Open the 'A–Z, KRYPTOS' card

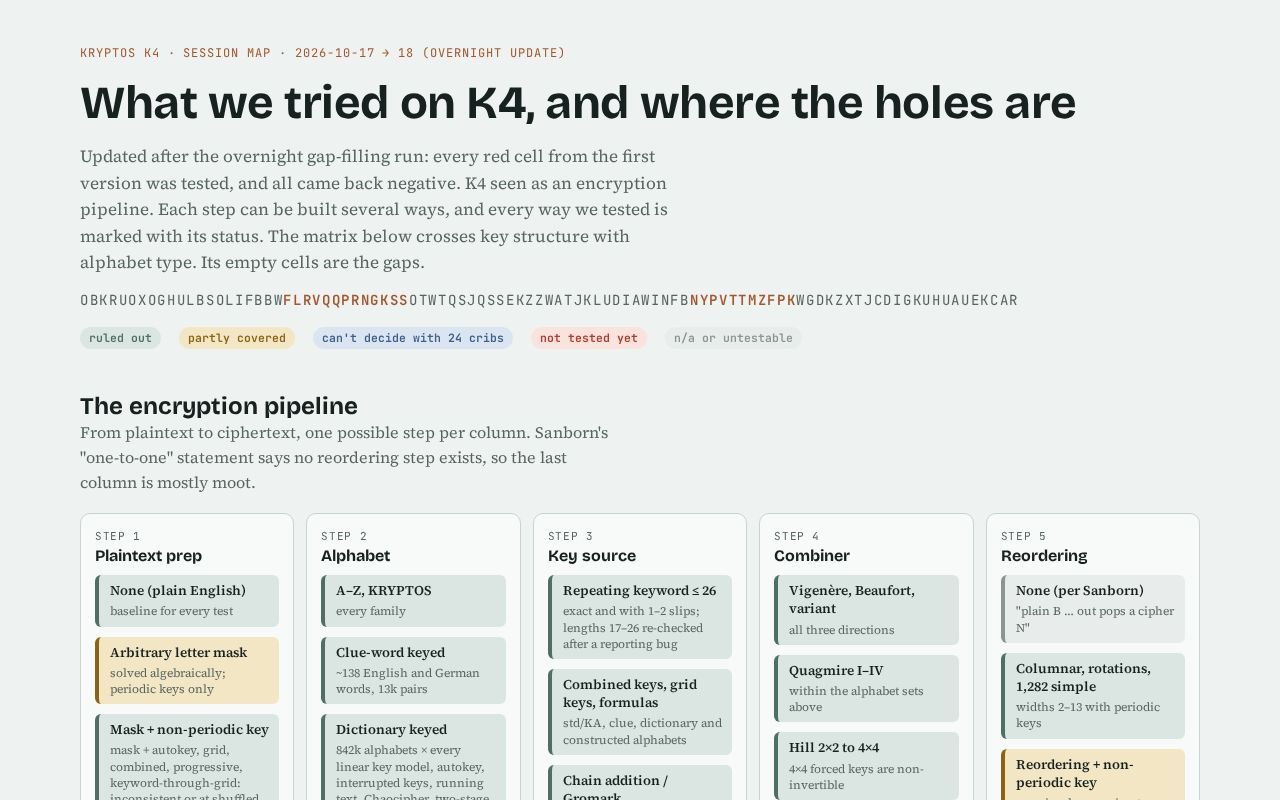click(x=413, y=601)
